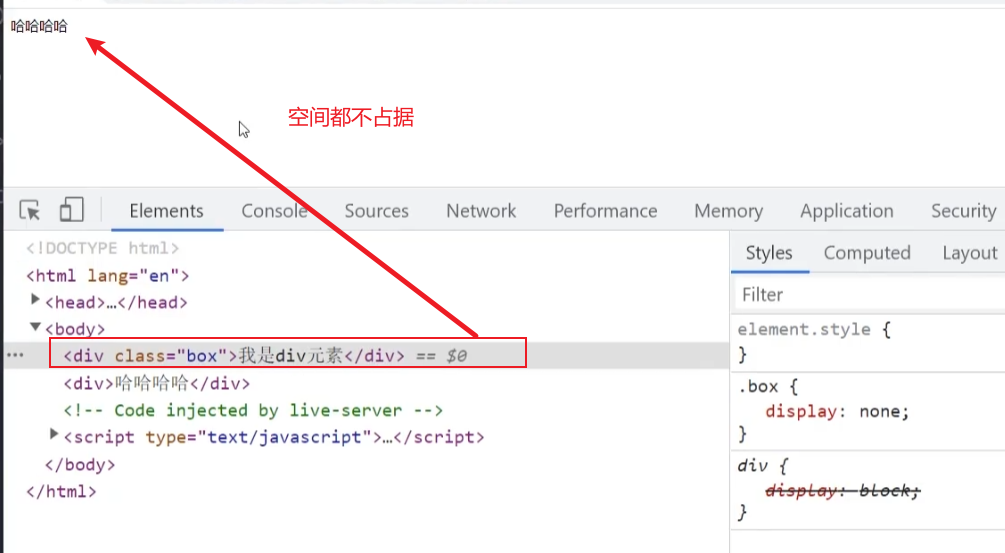The height and width of the screenshot is (553, 1005).
Task: Open the three-dots menu beside selected div
Action: tap(15, 355)
